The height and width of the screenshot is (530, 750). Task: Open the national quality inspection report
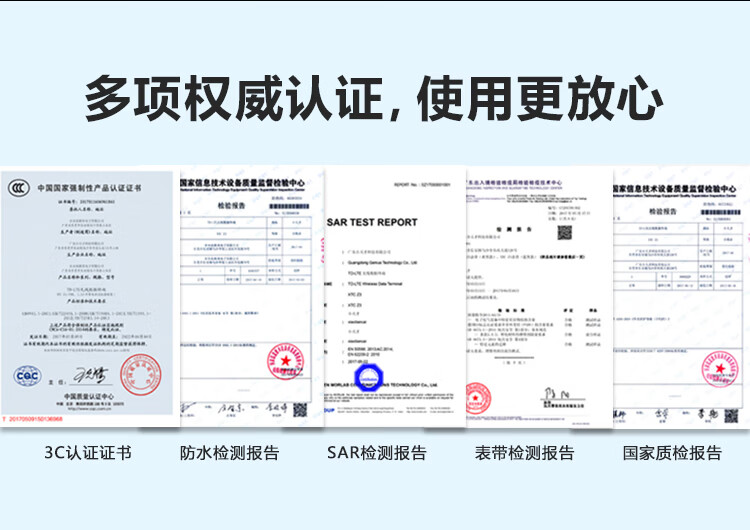pyautogui.click(x=682, y=297)
